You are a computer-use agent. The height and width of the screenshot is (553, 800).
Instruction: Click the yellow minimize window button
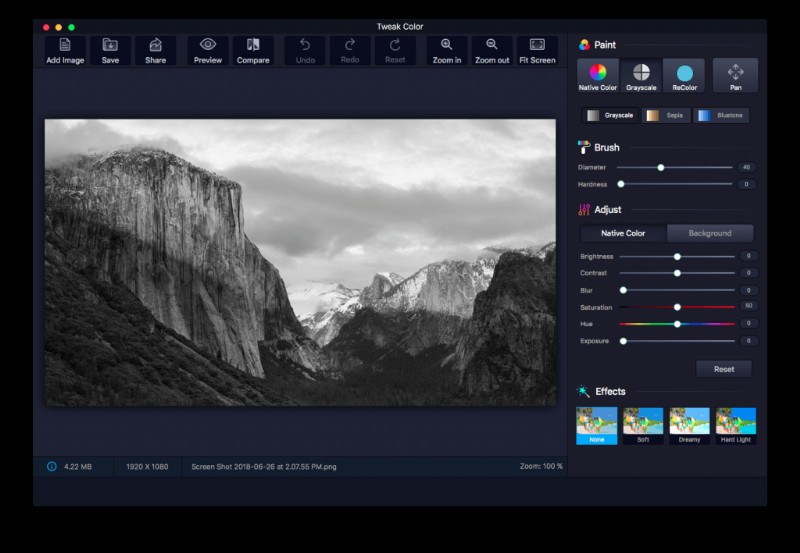click(59, 27)
